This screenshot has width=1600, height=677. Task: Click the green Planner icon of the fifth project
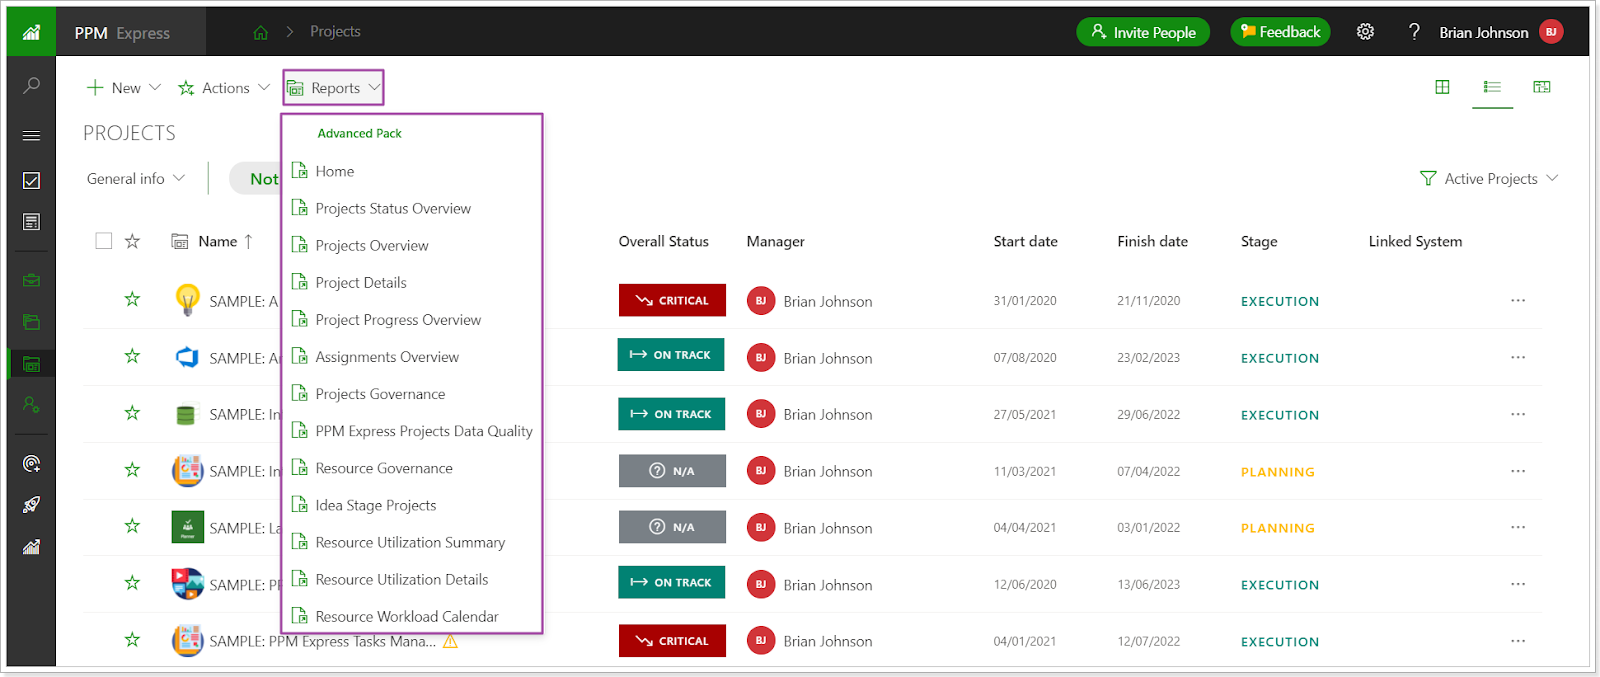coord(187,527)
